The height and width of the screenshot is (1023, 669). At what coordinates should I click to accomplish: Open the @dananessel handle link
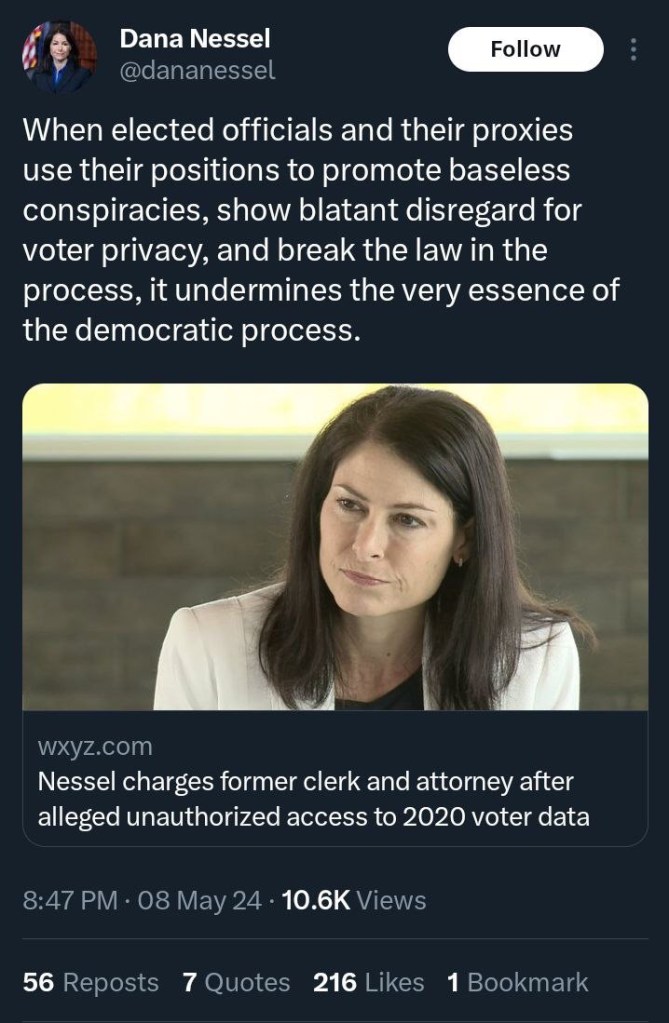pos(197,70)
